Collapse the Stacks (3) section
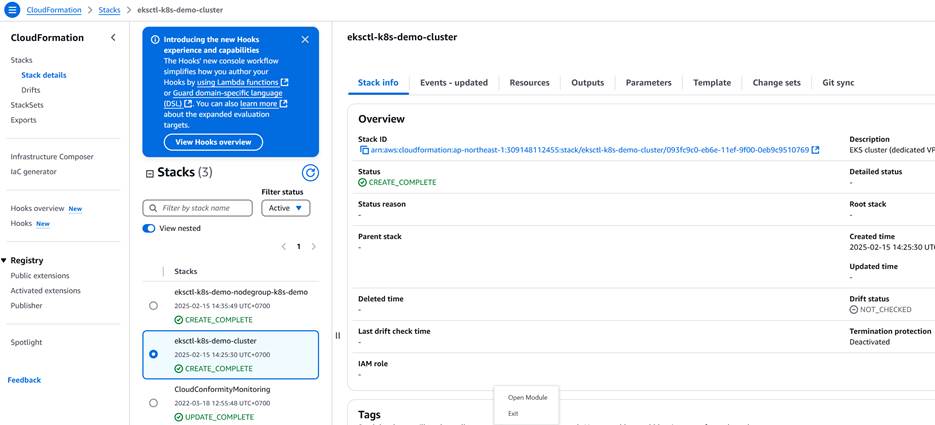 150,173
